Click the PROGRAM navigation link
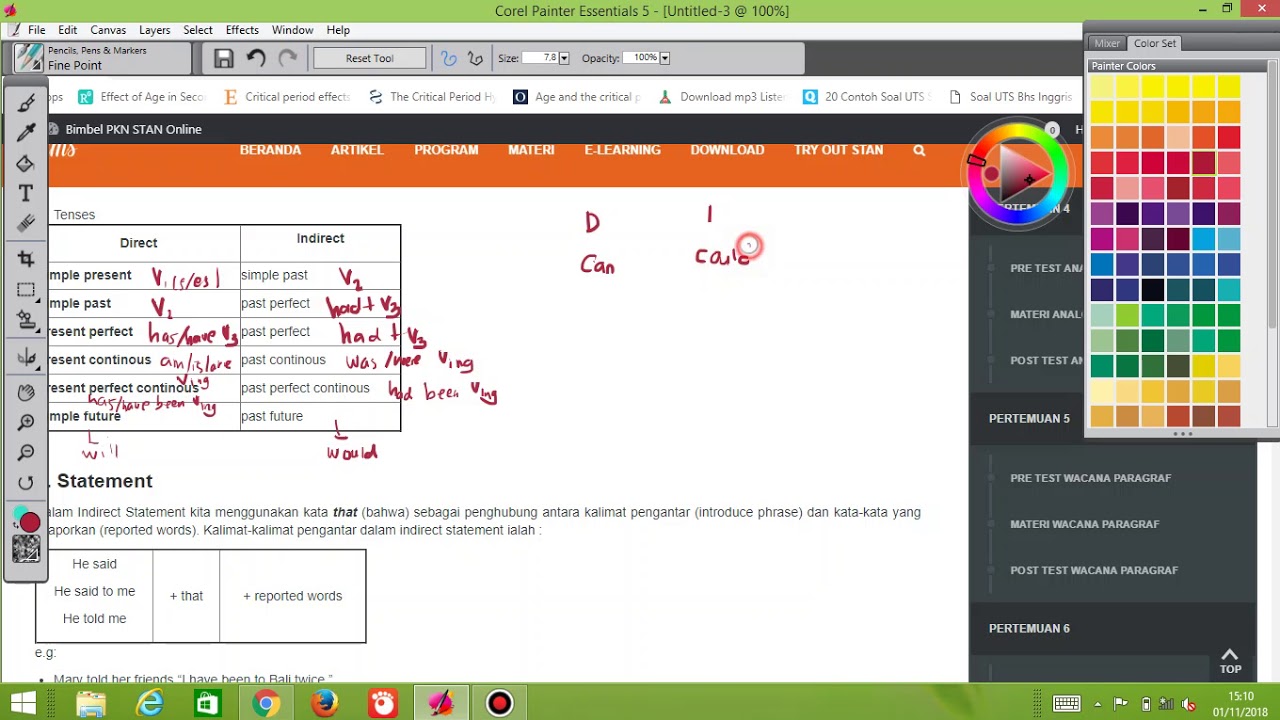The image size is (1280, 720). point(446,150)
